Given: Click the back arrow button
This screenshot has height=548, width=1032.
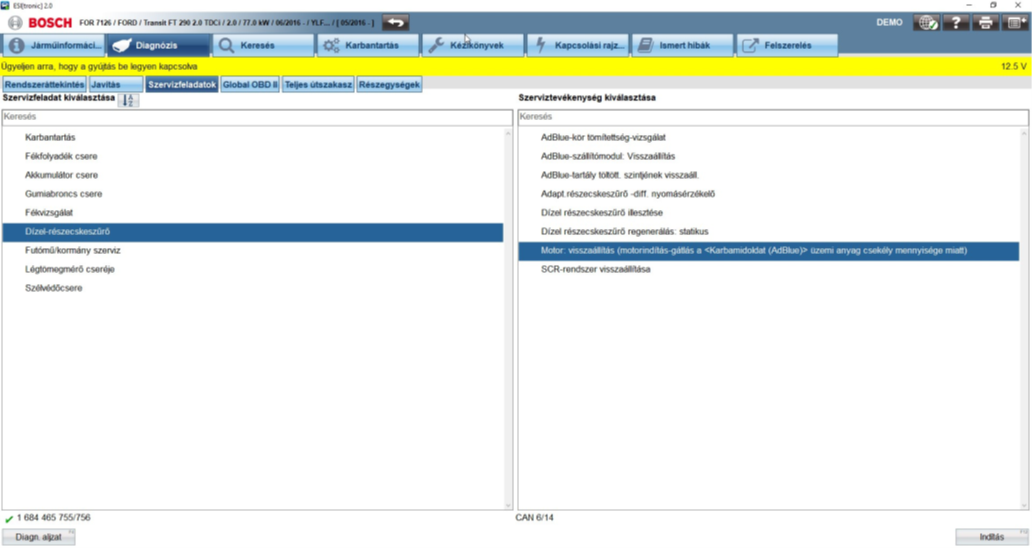Looking at the screenshot, I should click(396, 22).
